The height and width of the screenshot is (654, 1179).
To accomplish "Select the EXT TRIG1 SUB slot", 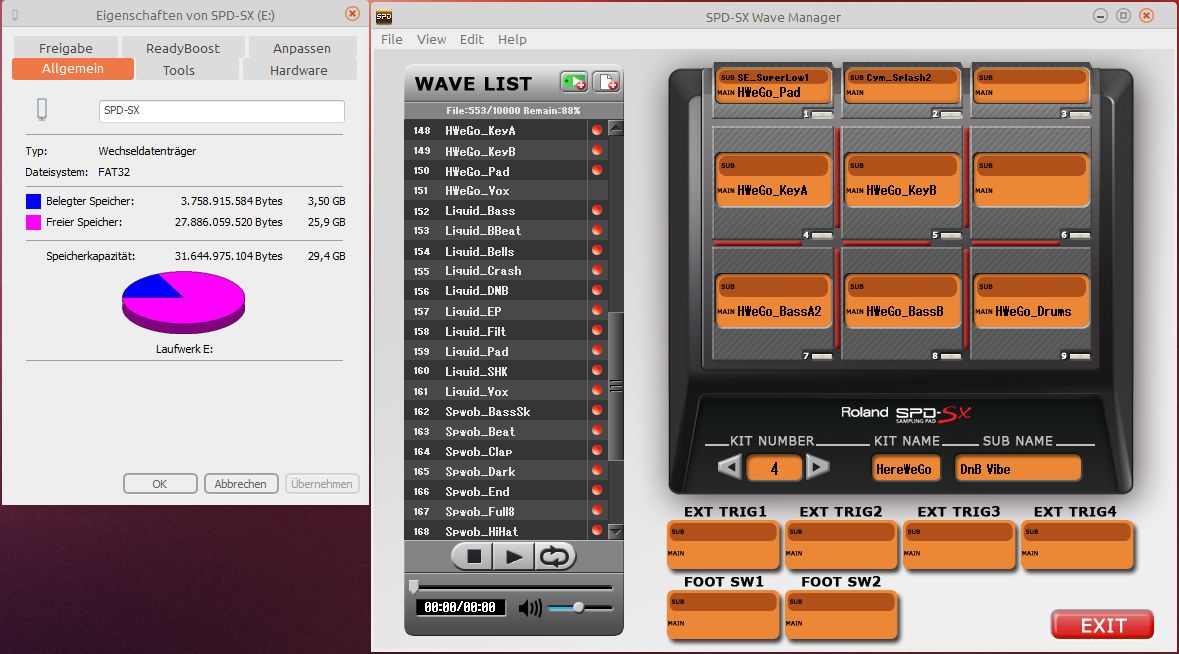I will (x=723, y=531).
